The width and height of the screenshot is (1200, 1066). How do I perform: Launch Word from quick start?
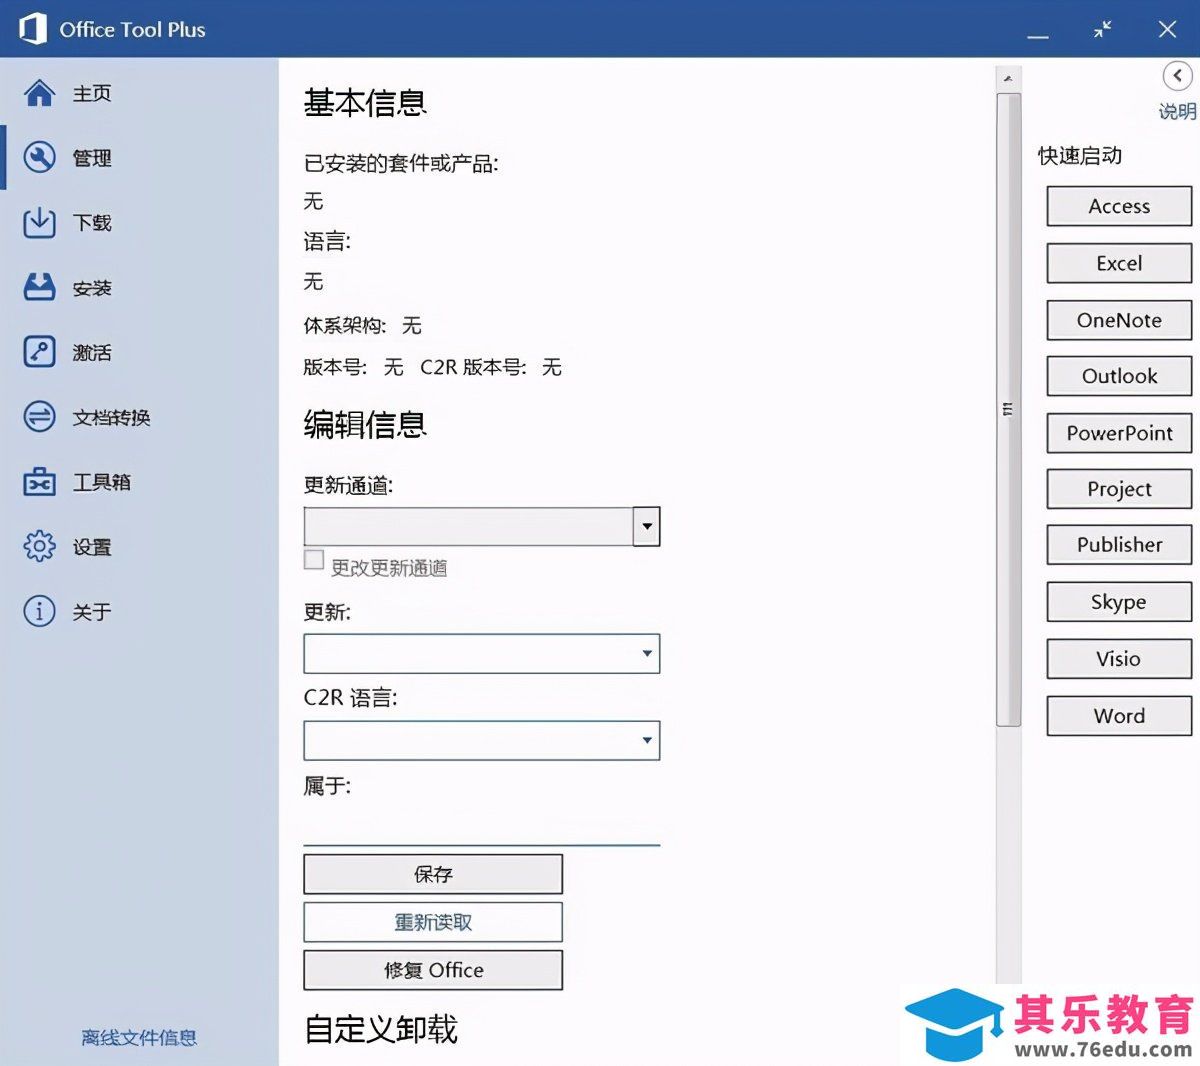tap(1119, 716)
